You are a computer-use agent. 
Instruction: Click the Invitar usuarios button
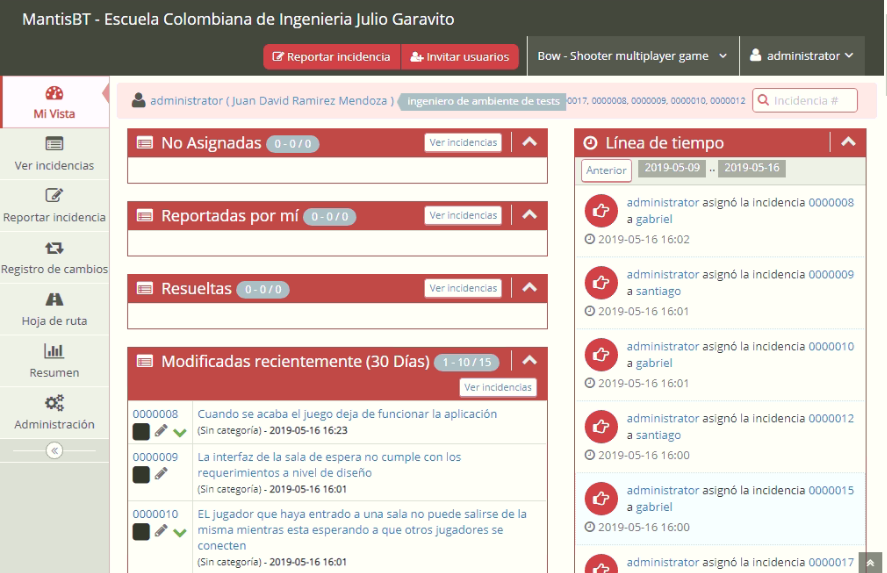[x=460, y=57]
